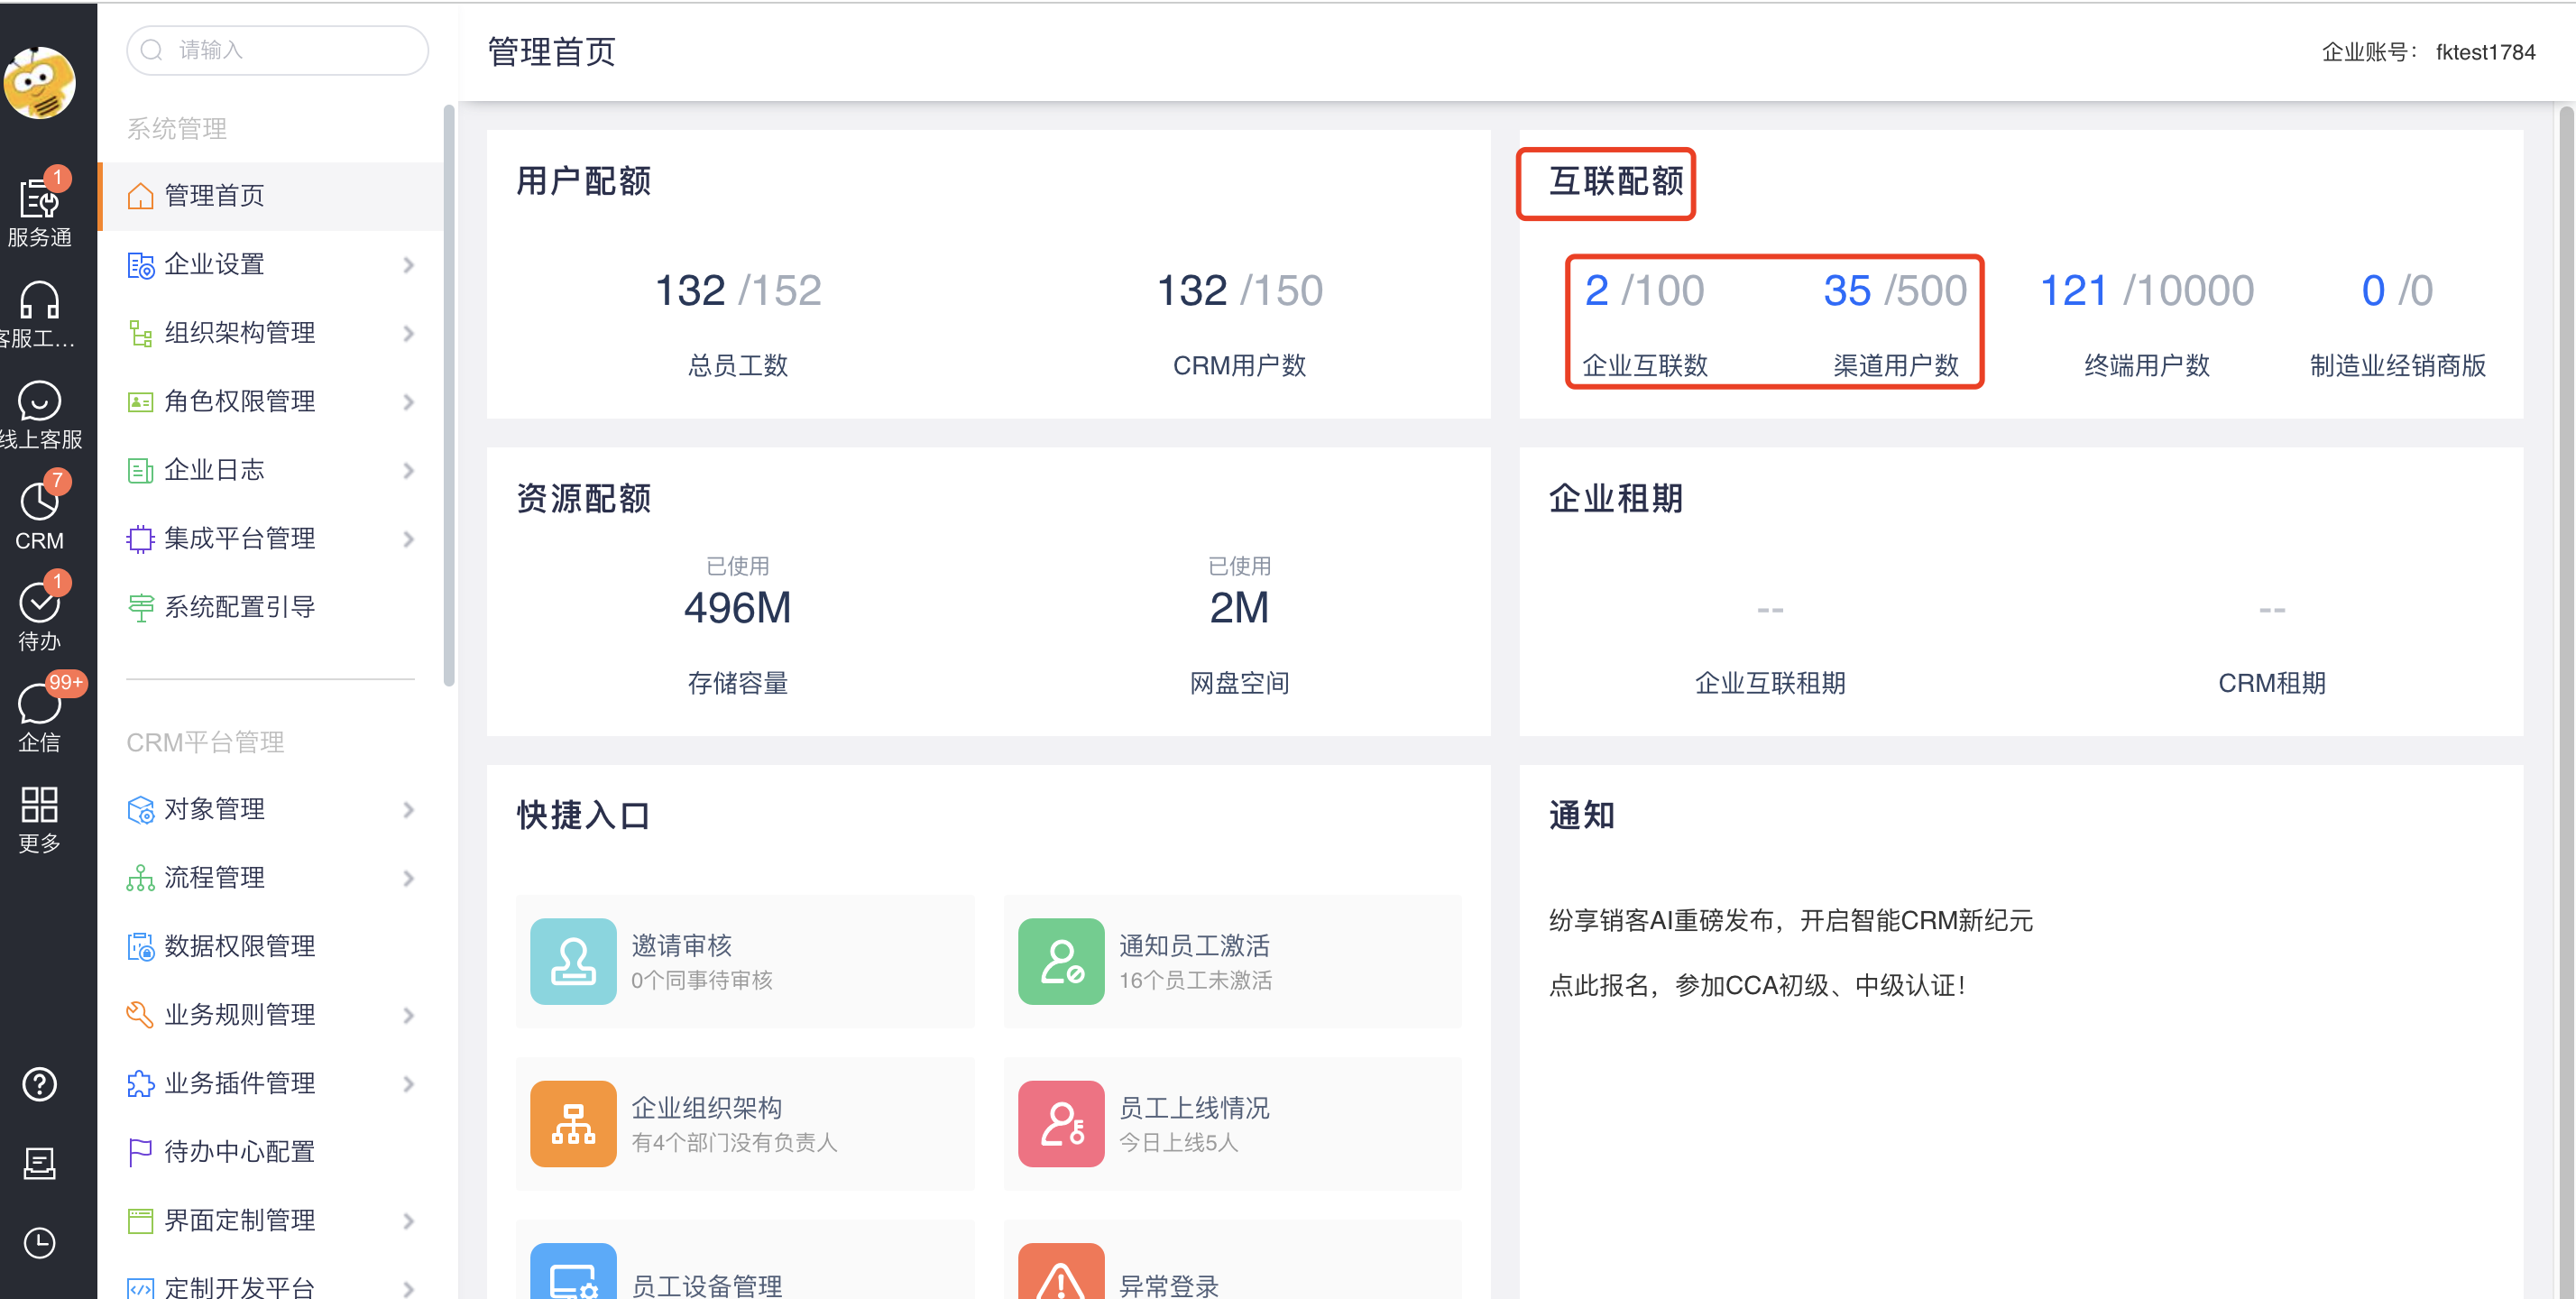Click 企业账号 fktest1784 text
This screenshot has height=1299, width=2576.
tap(2428, 52)
